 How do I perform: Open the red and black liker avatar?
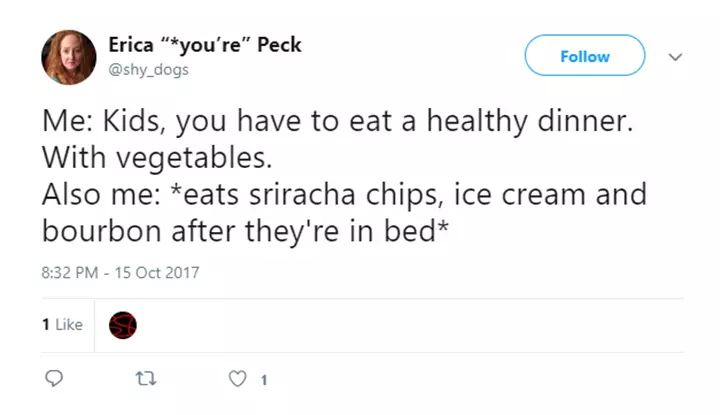click(x=122, y=325)
